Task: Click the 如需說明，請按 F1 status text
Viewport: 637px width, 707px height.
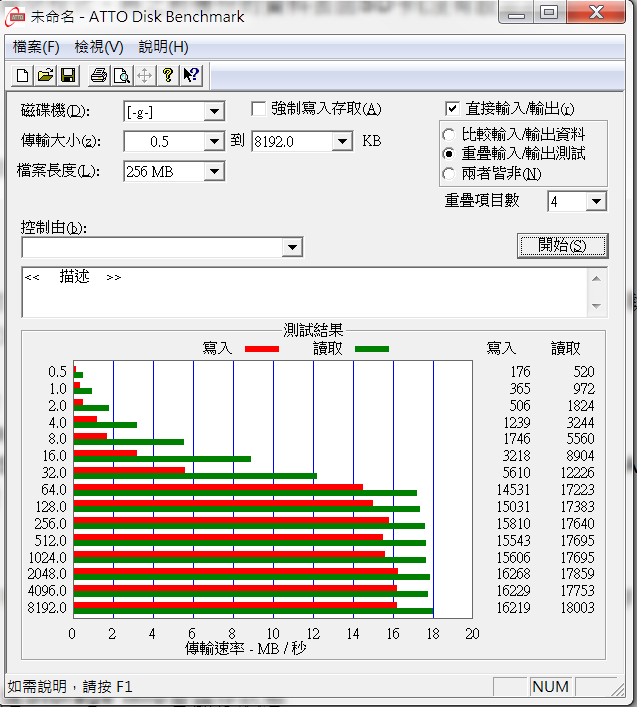Action: point(70,687)
